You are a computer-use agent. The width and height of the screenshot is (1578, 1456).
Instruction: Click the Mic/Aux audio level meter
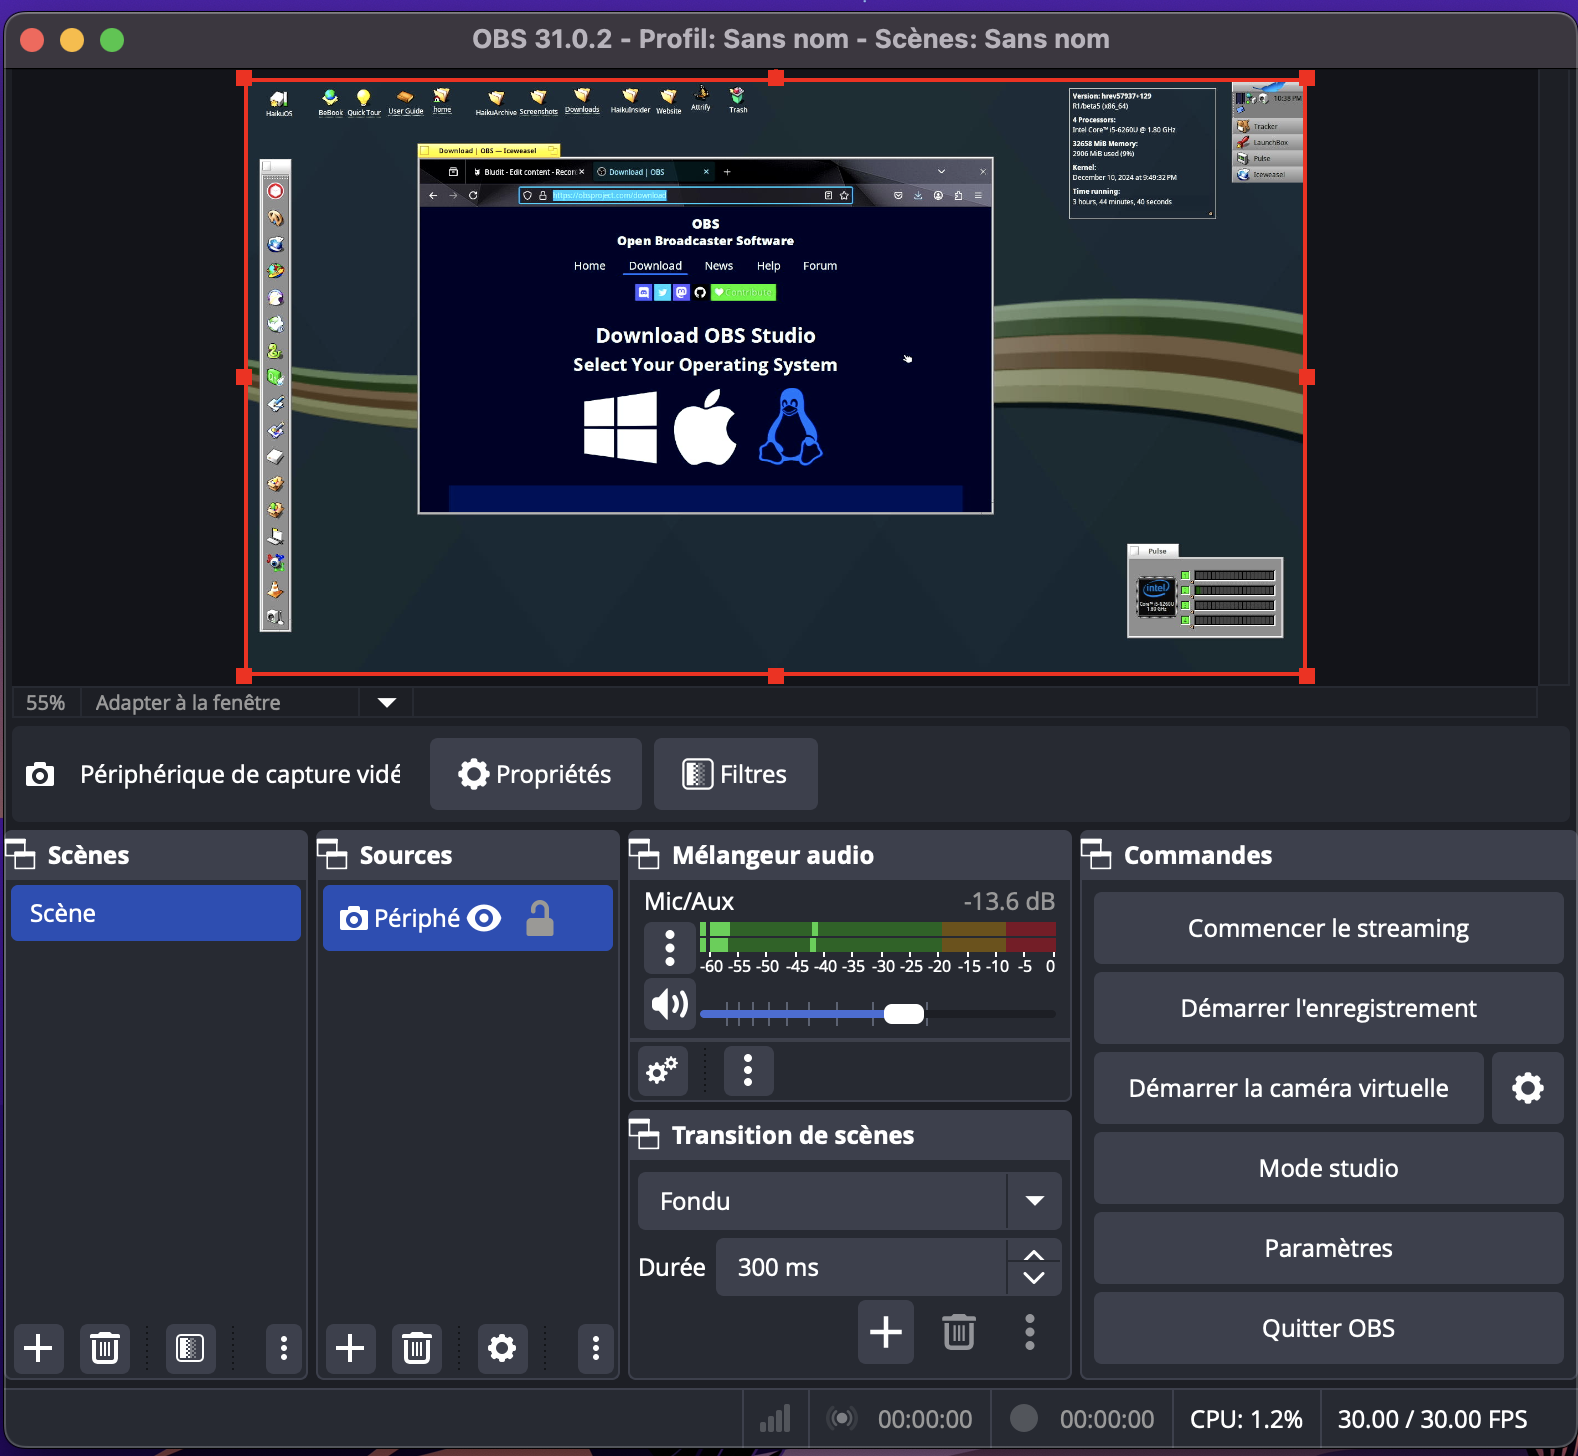tap(878, 937)
